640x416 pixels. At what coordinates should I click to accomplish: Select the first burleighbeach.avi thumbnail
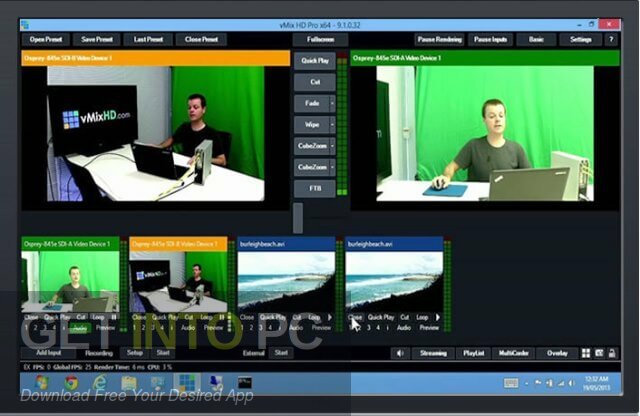click(x=286, y=281)
